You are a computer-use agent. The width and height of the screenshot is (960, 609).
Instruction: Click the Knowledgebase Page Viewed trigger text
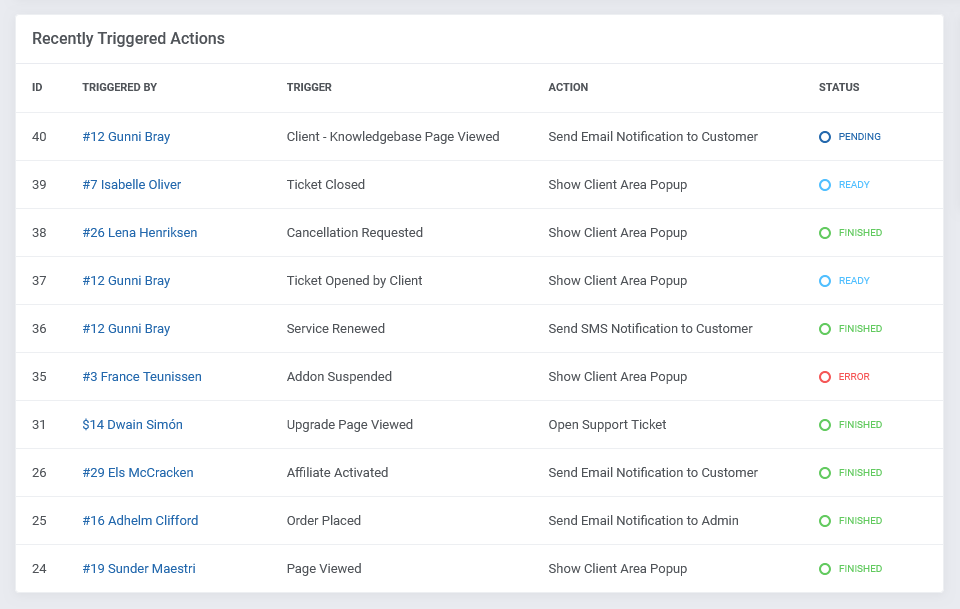393,137
